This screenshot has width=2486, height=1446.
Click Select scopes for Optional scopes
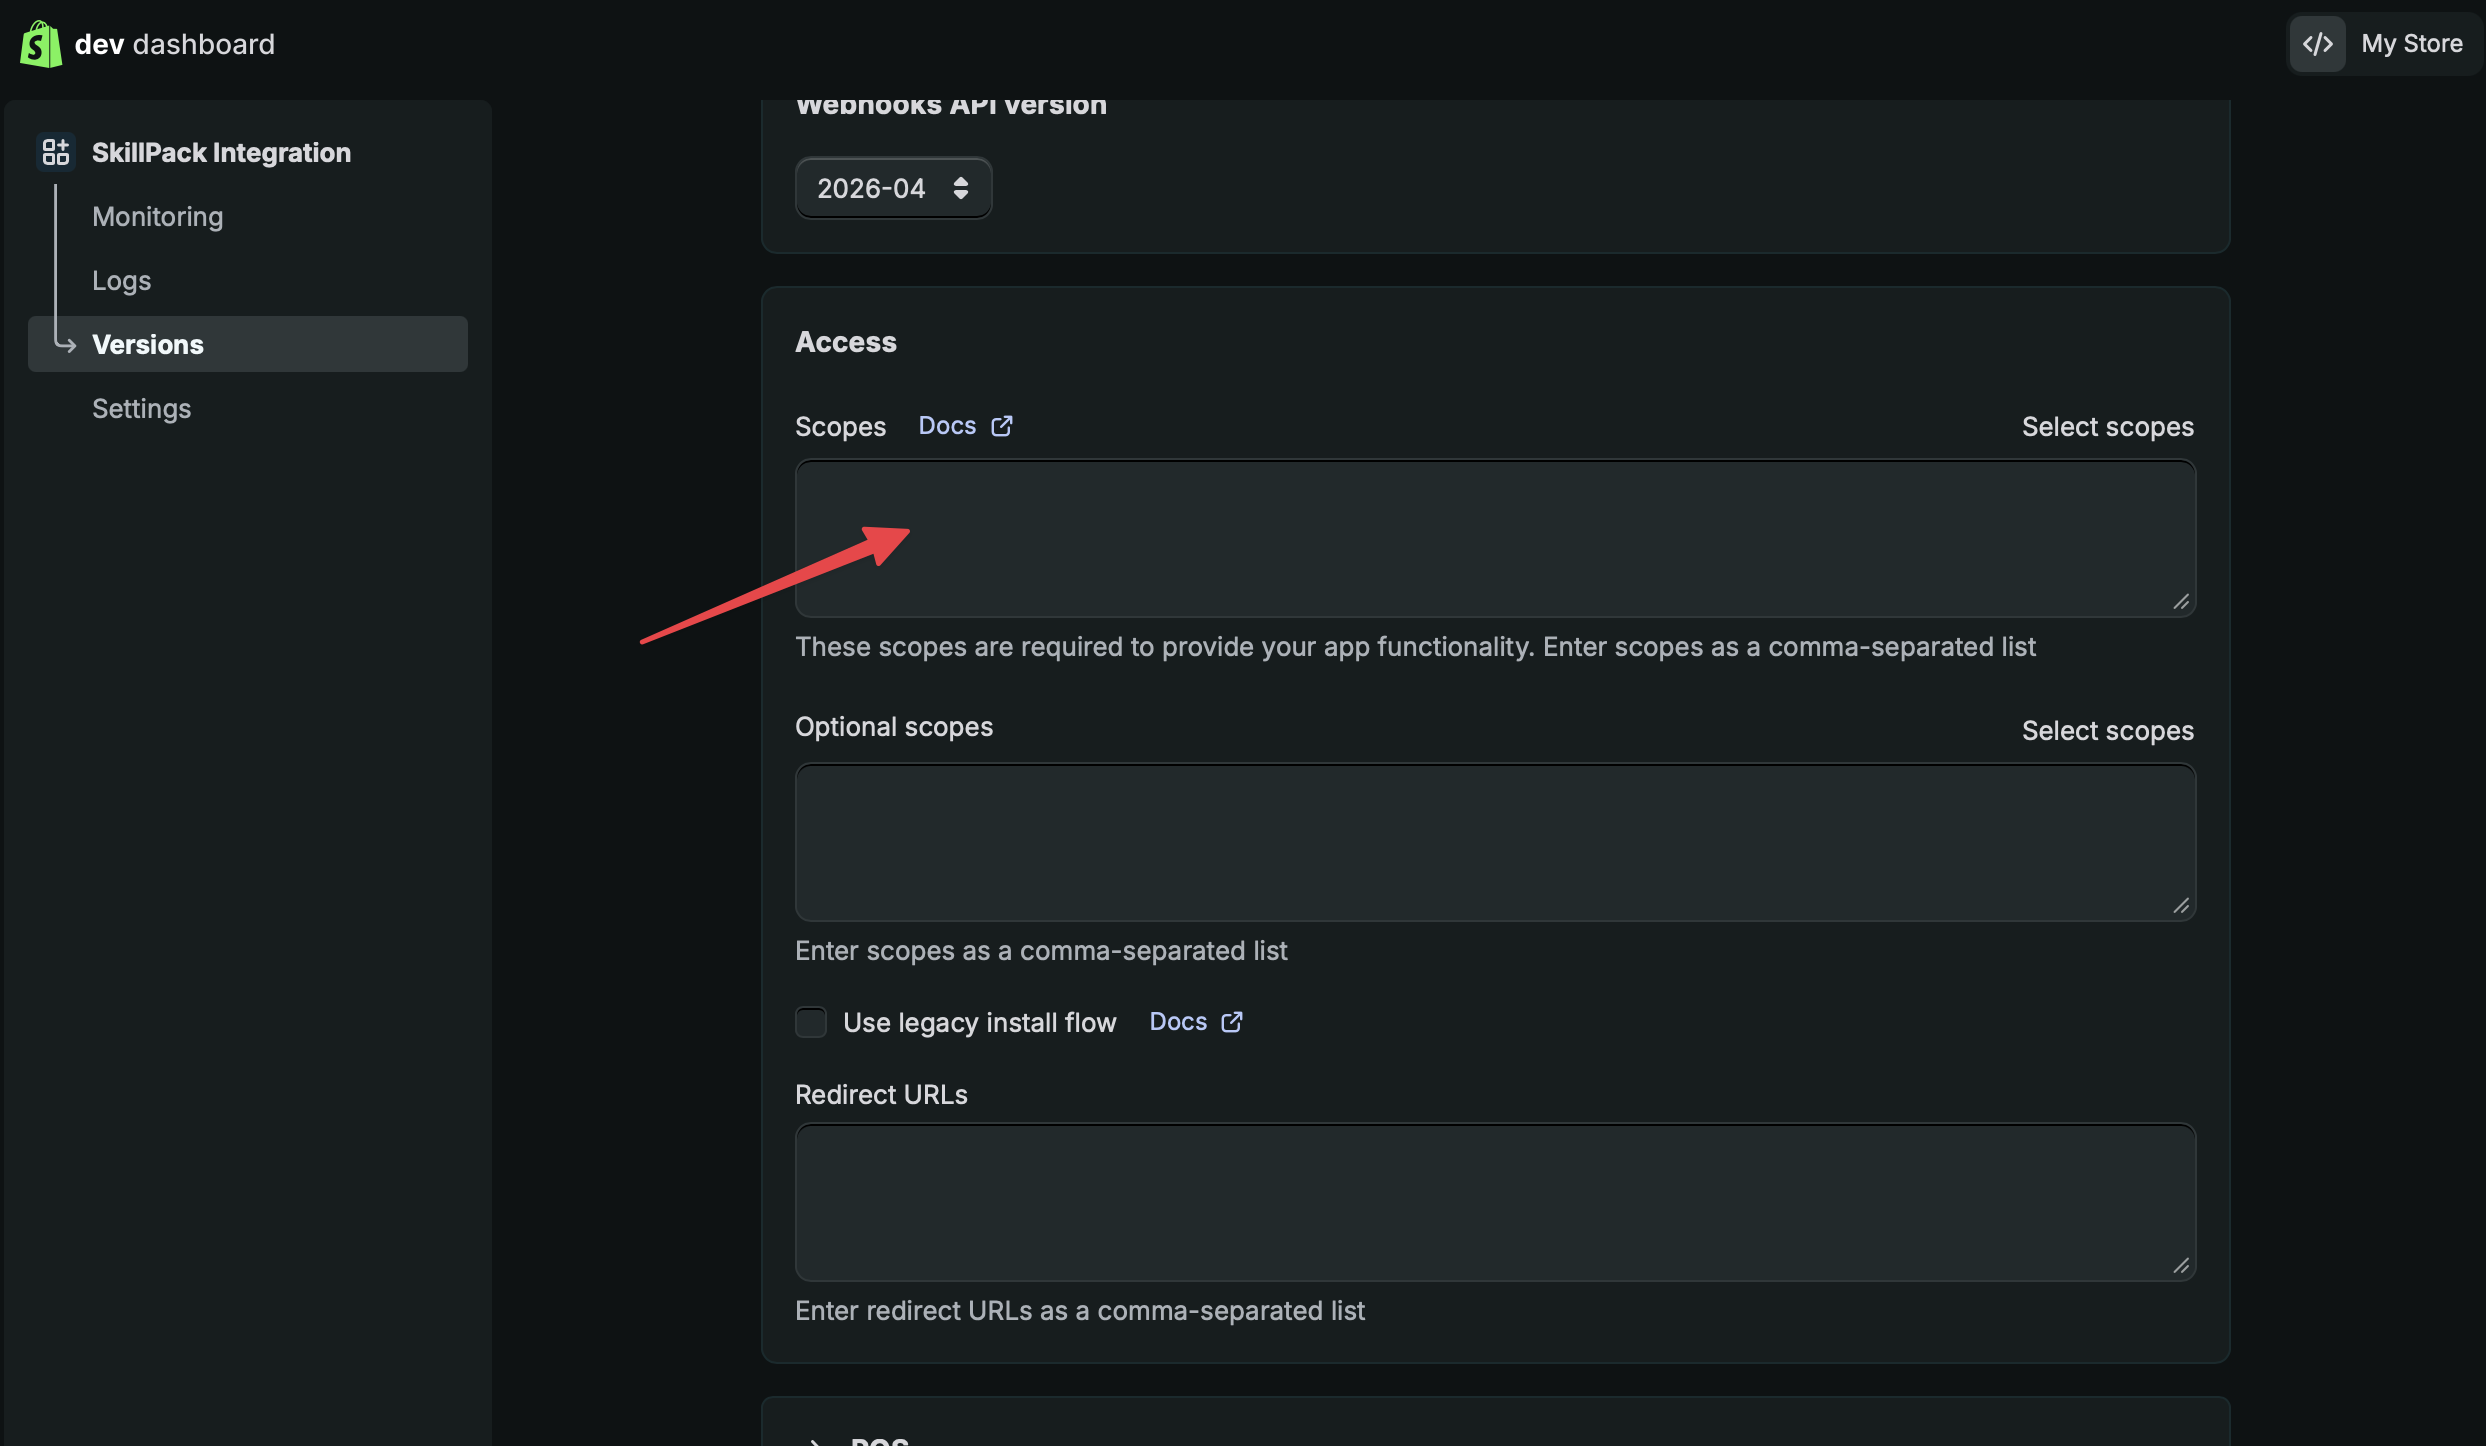(x=2108, y=731)
